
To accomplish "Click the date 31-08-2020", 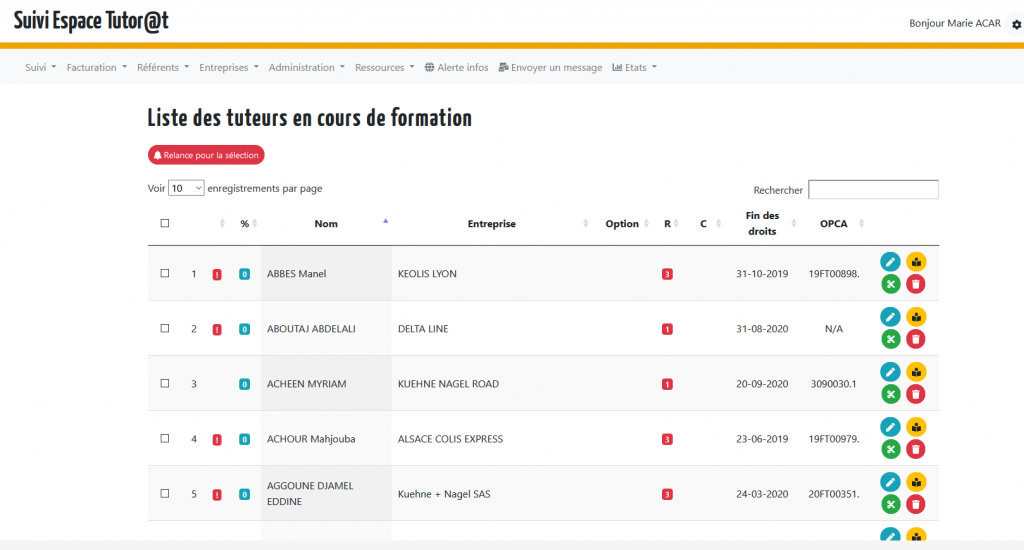I will coord(762,329).
